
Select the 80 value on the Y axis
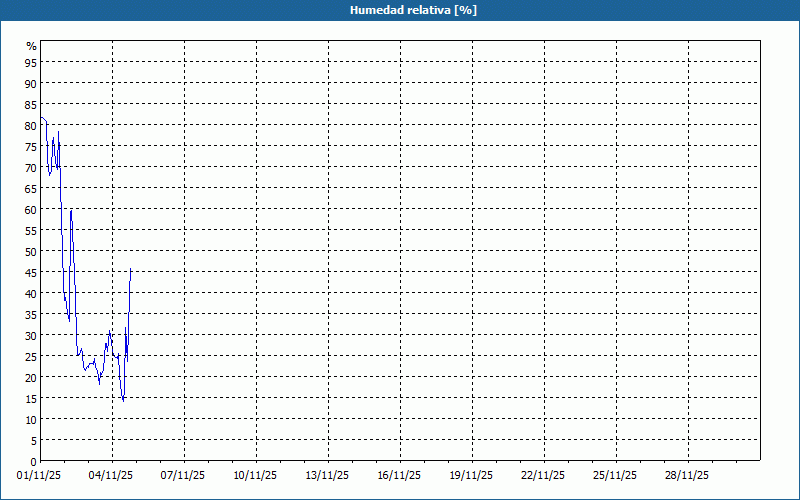click(x=31, y=126)
